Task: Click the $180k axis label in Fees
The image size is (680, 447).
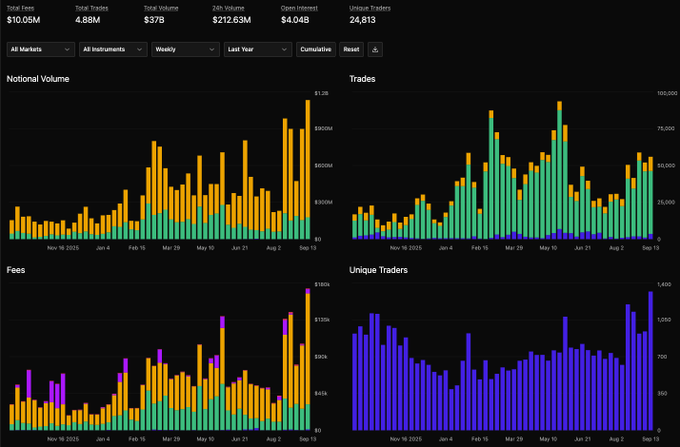Action: 322,284
